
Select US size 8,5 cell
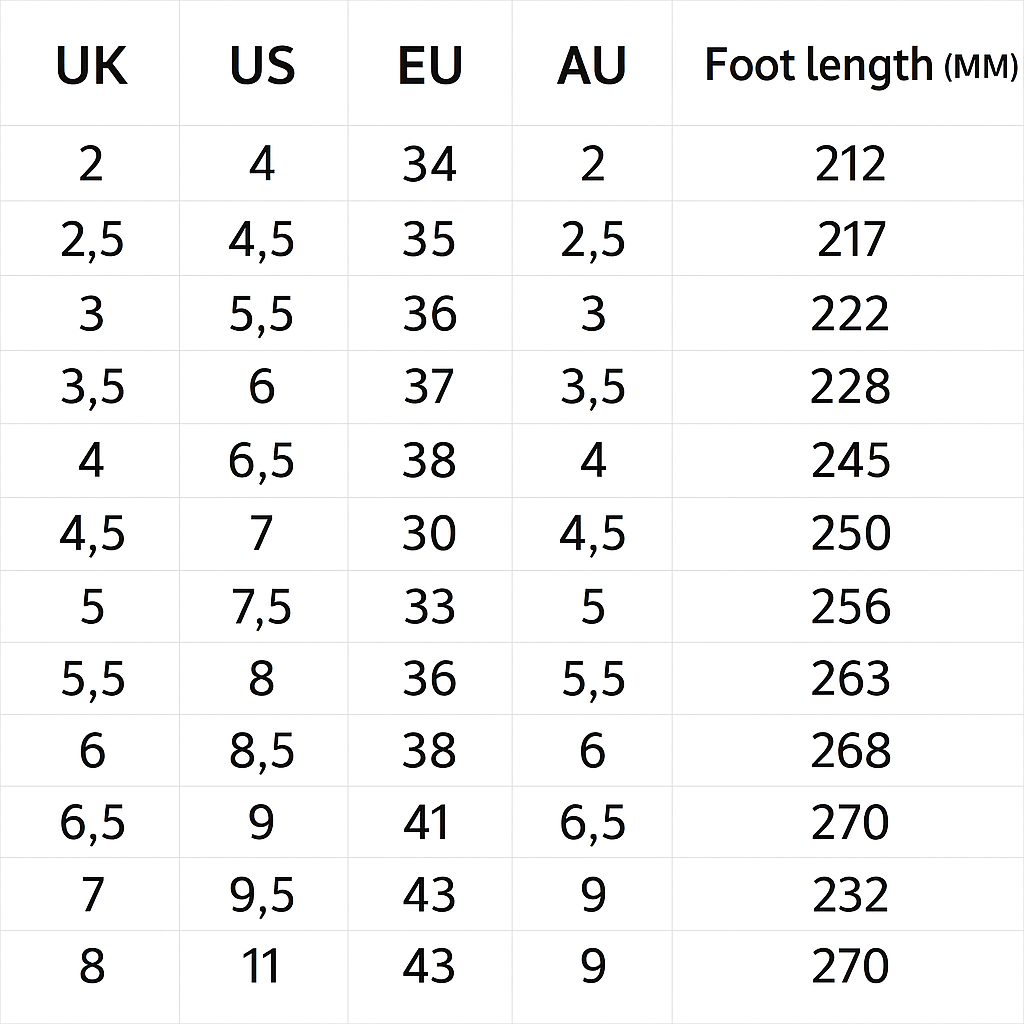pyautogui.click(x=261, y=751)
